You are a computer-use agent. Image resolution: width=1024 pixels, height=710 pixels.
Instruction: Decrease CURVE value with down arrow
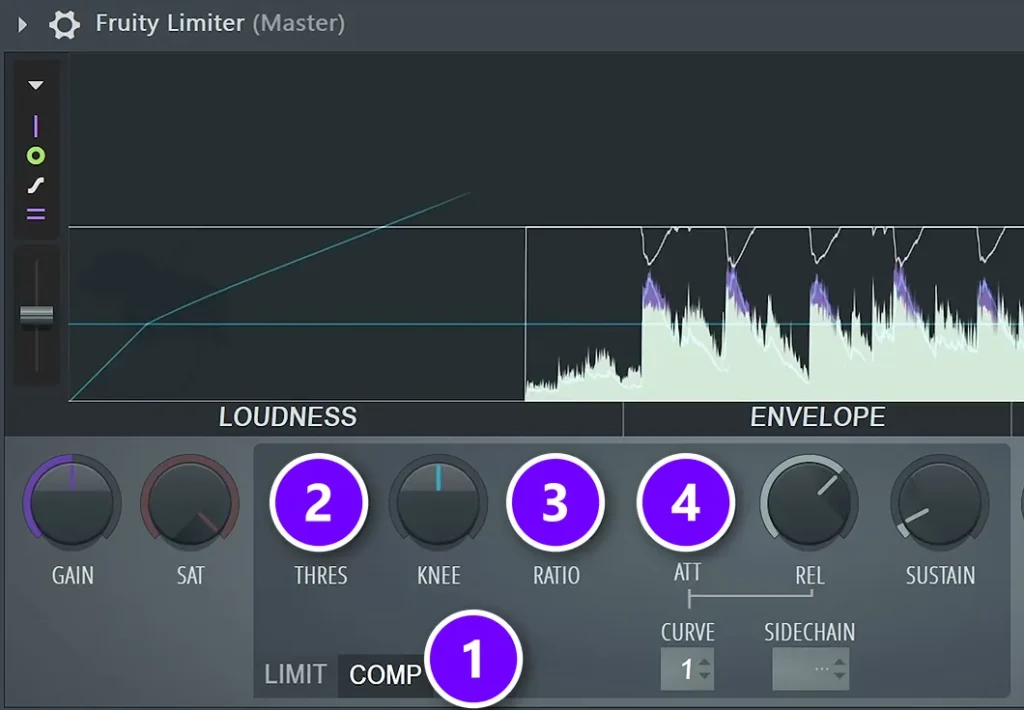(x=704, y=675)
